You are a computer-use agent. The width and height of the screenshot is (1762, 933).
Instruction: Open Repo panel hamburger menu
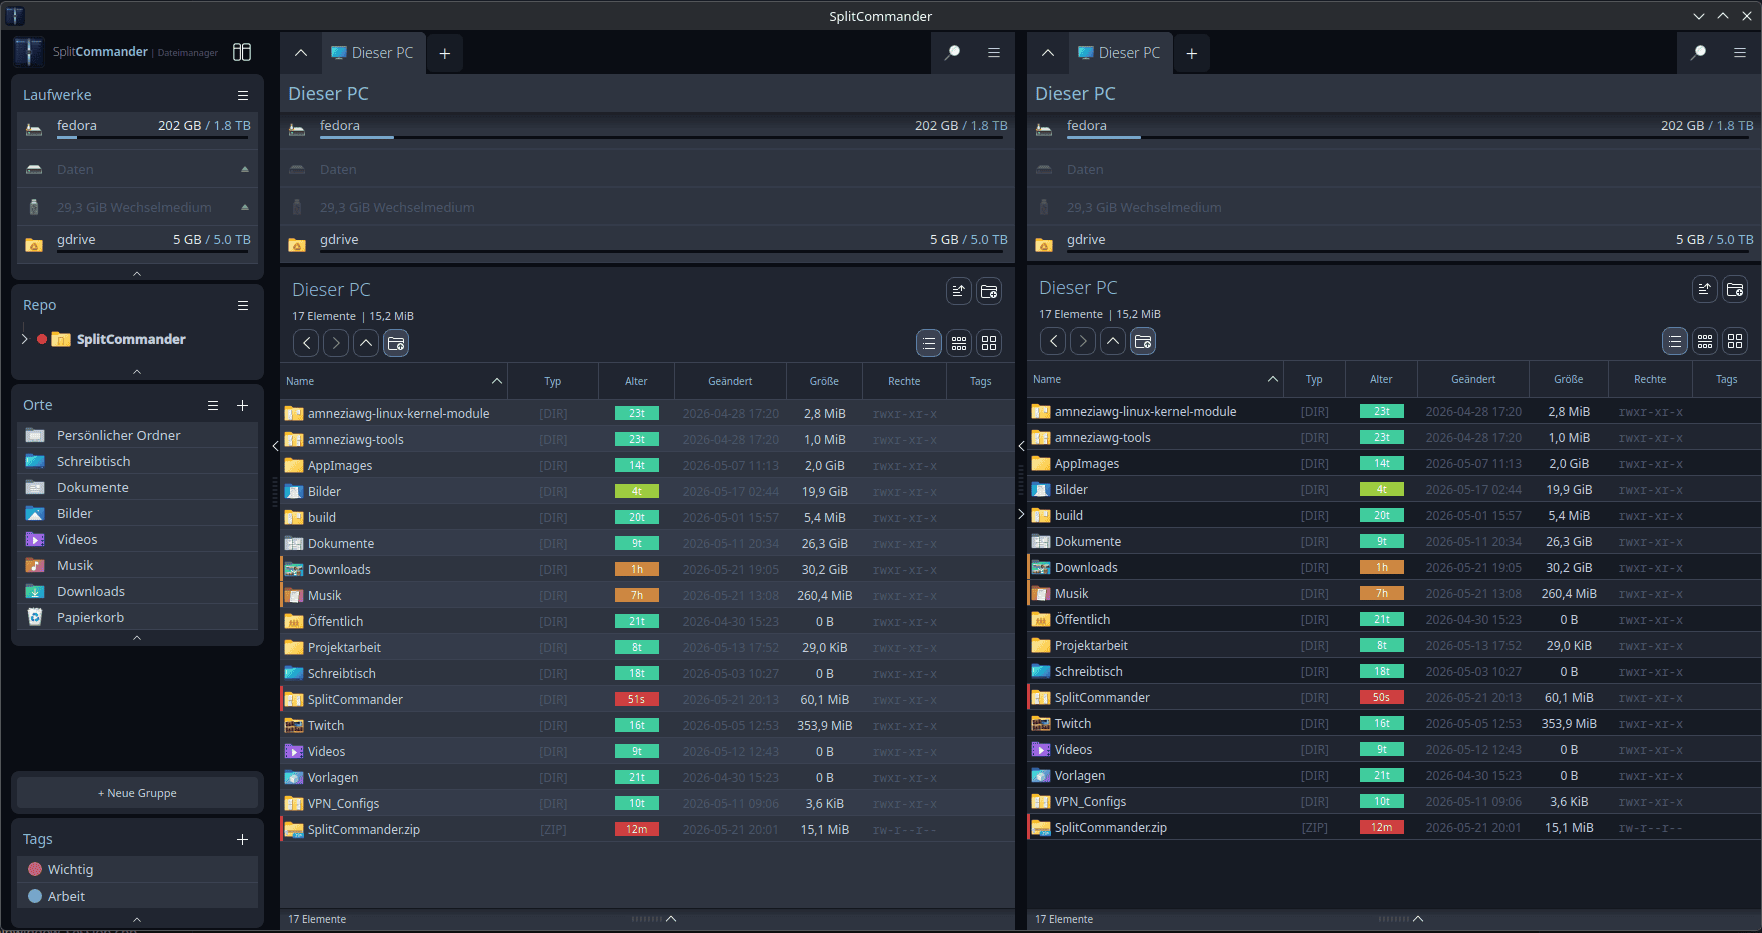click(243, 305)
